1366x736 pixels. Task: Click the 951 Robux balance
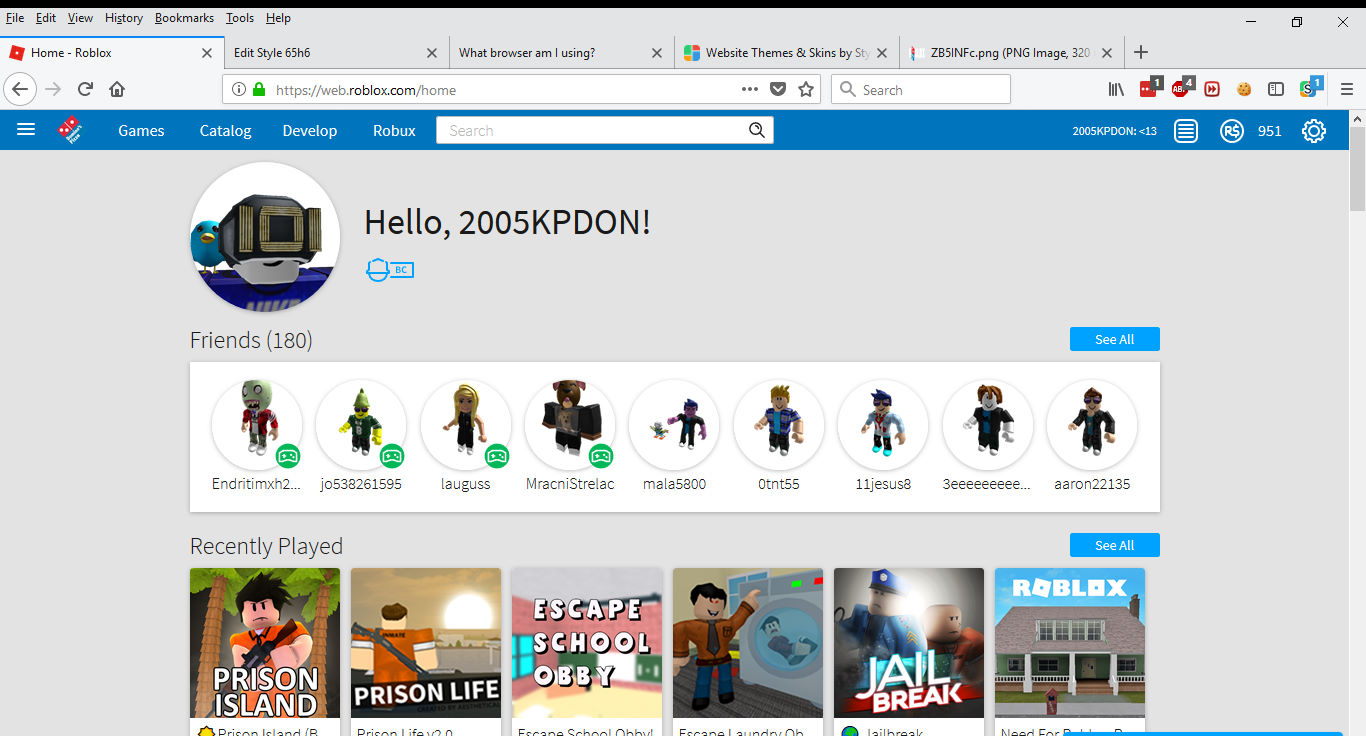click(x=1270, y=131)
